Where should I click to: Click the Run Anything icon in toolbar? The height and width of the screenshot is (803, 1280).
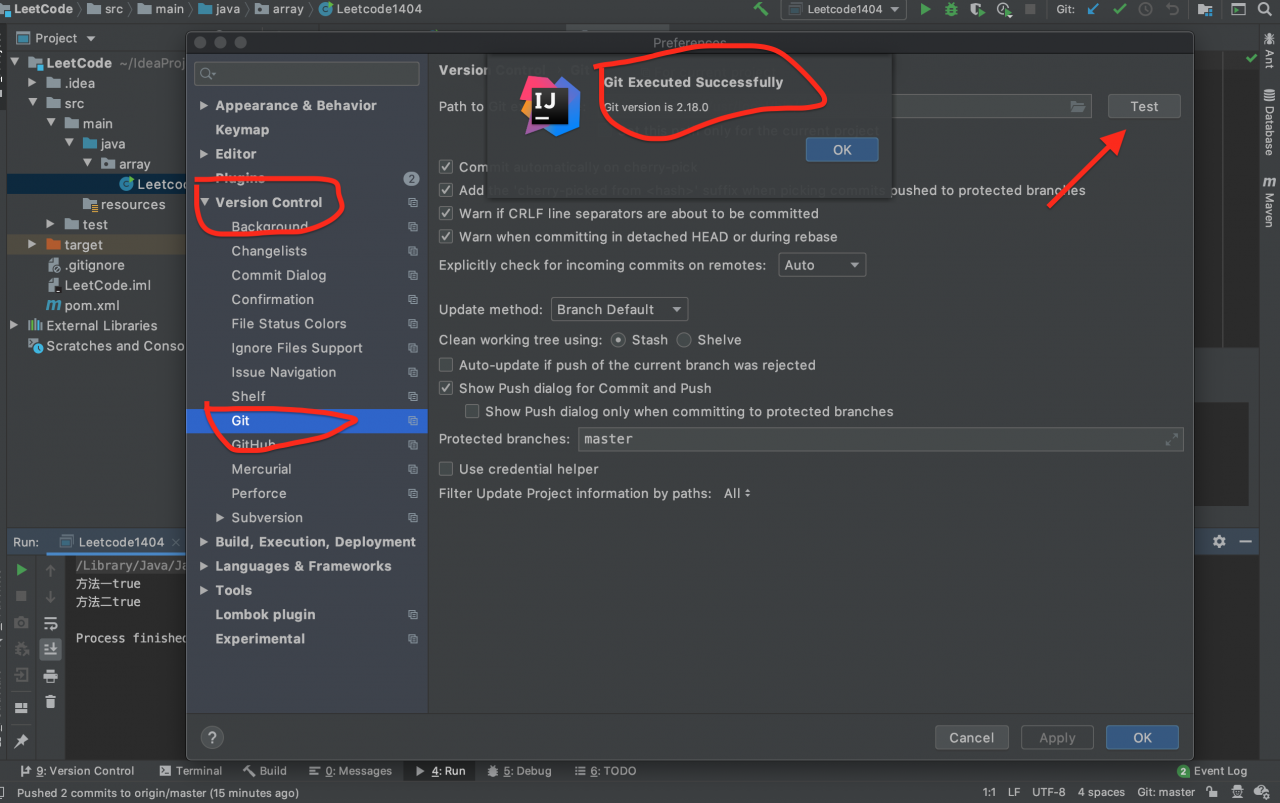1238,9
